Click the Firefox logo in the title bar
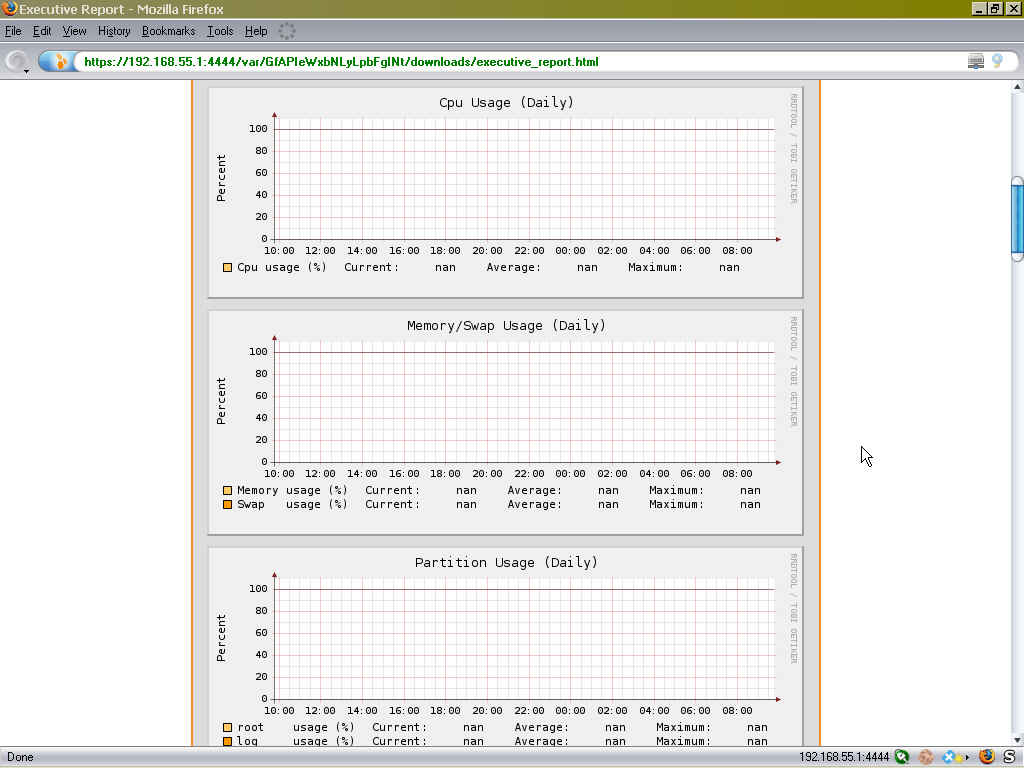1024x768 pixels. 9,8
